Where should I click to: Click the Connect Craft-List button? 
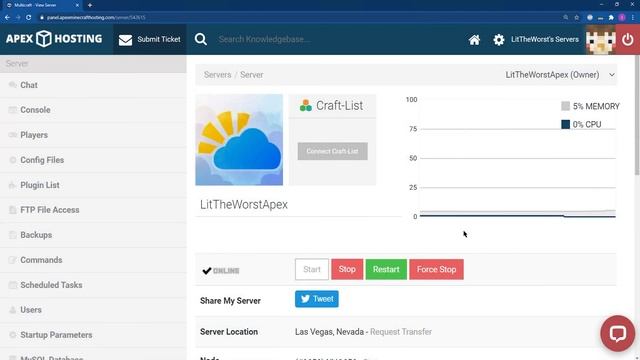333,151
